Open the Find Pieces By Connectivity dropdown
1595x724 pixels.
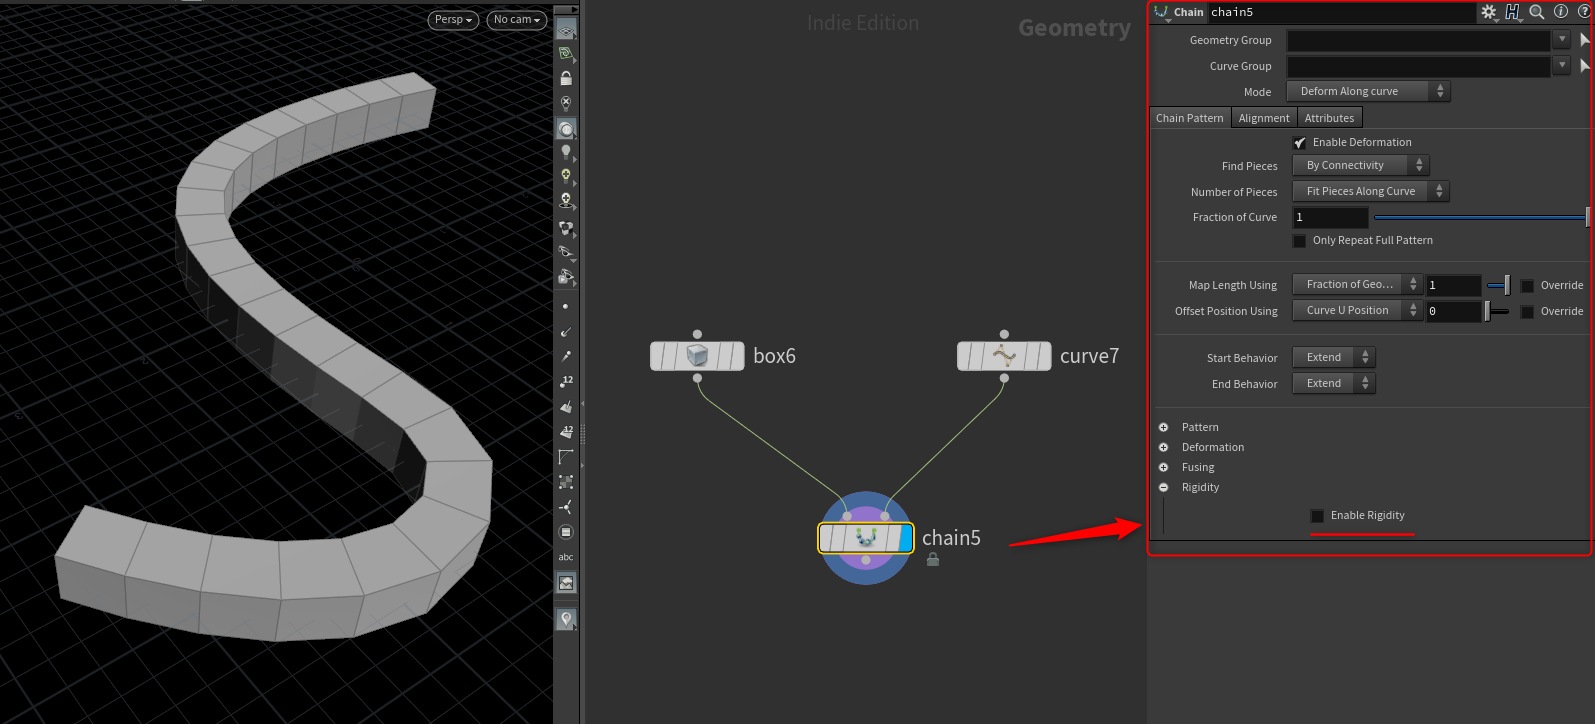tap(1360, 165)
